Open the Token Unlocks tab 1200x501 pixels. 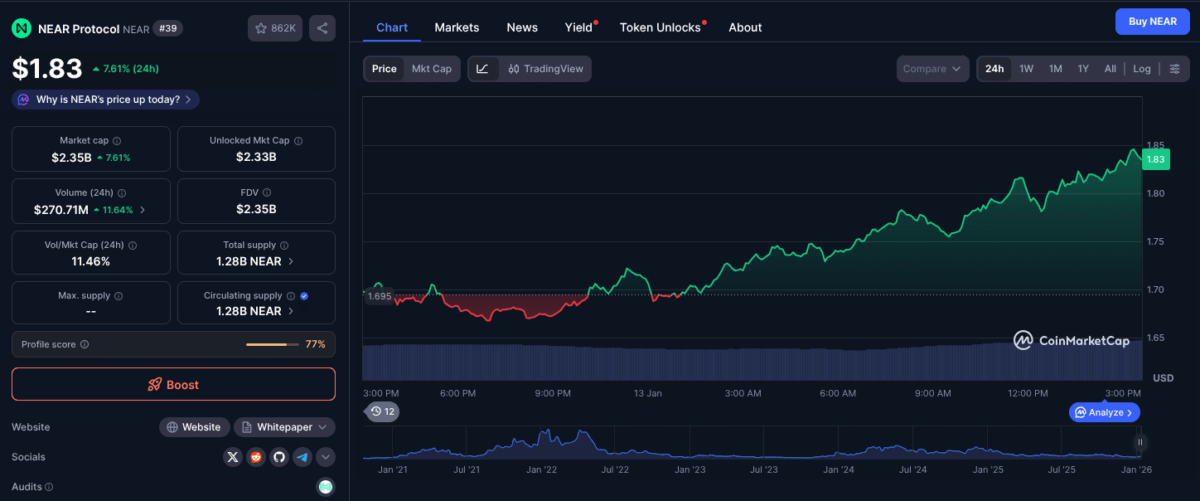pyautogui.click(x=660, y=27)
